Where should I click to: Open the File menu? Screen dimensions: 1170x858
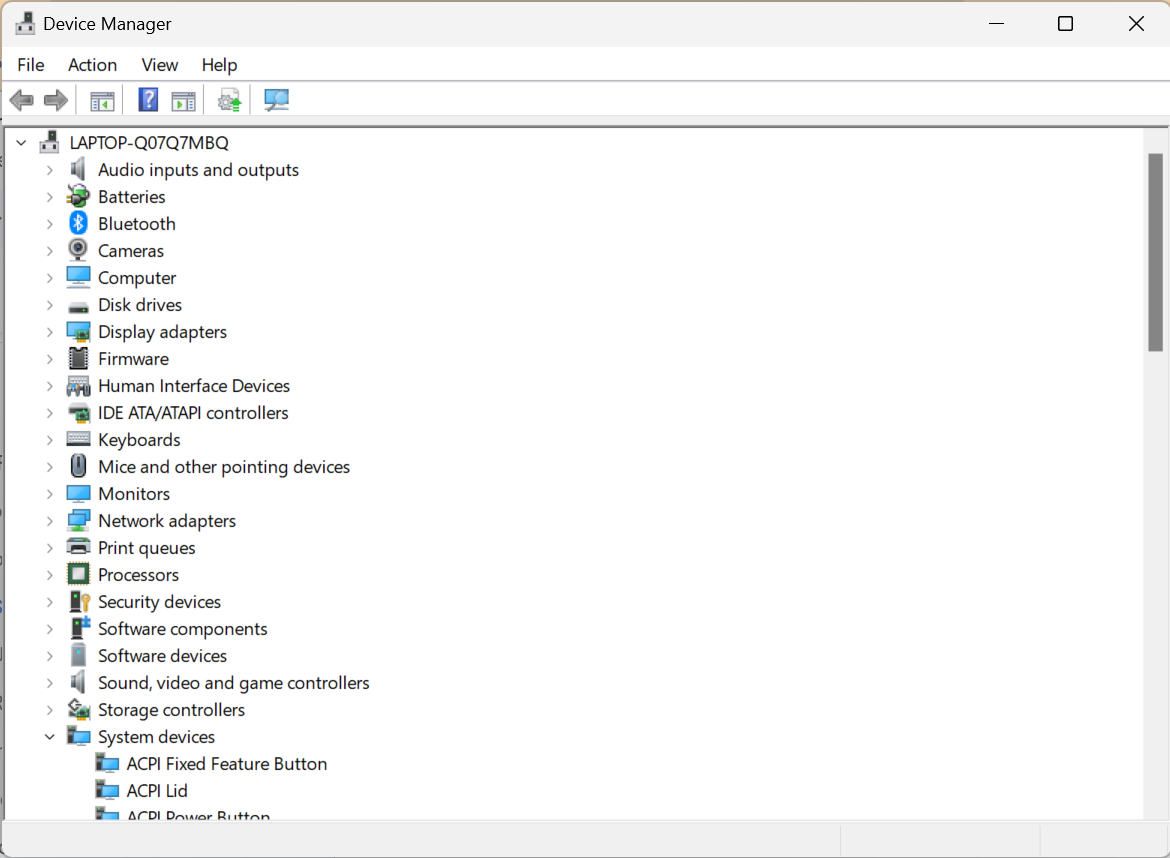pos(30,64)
